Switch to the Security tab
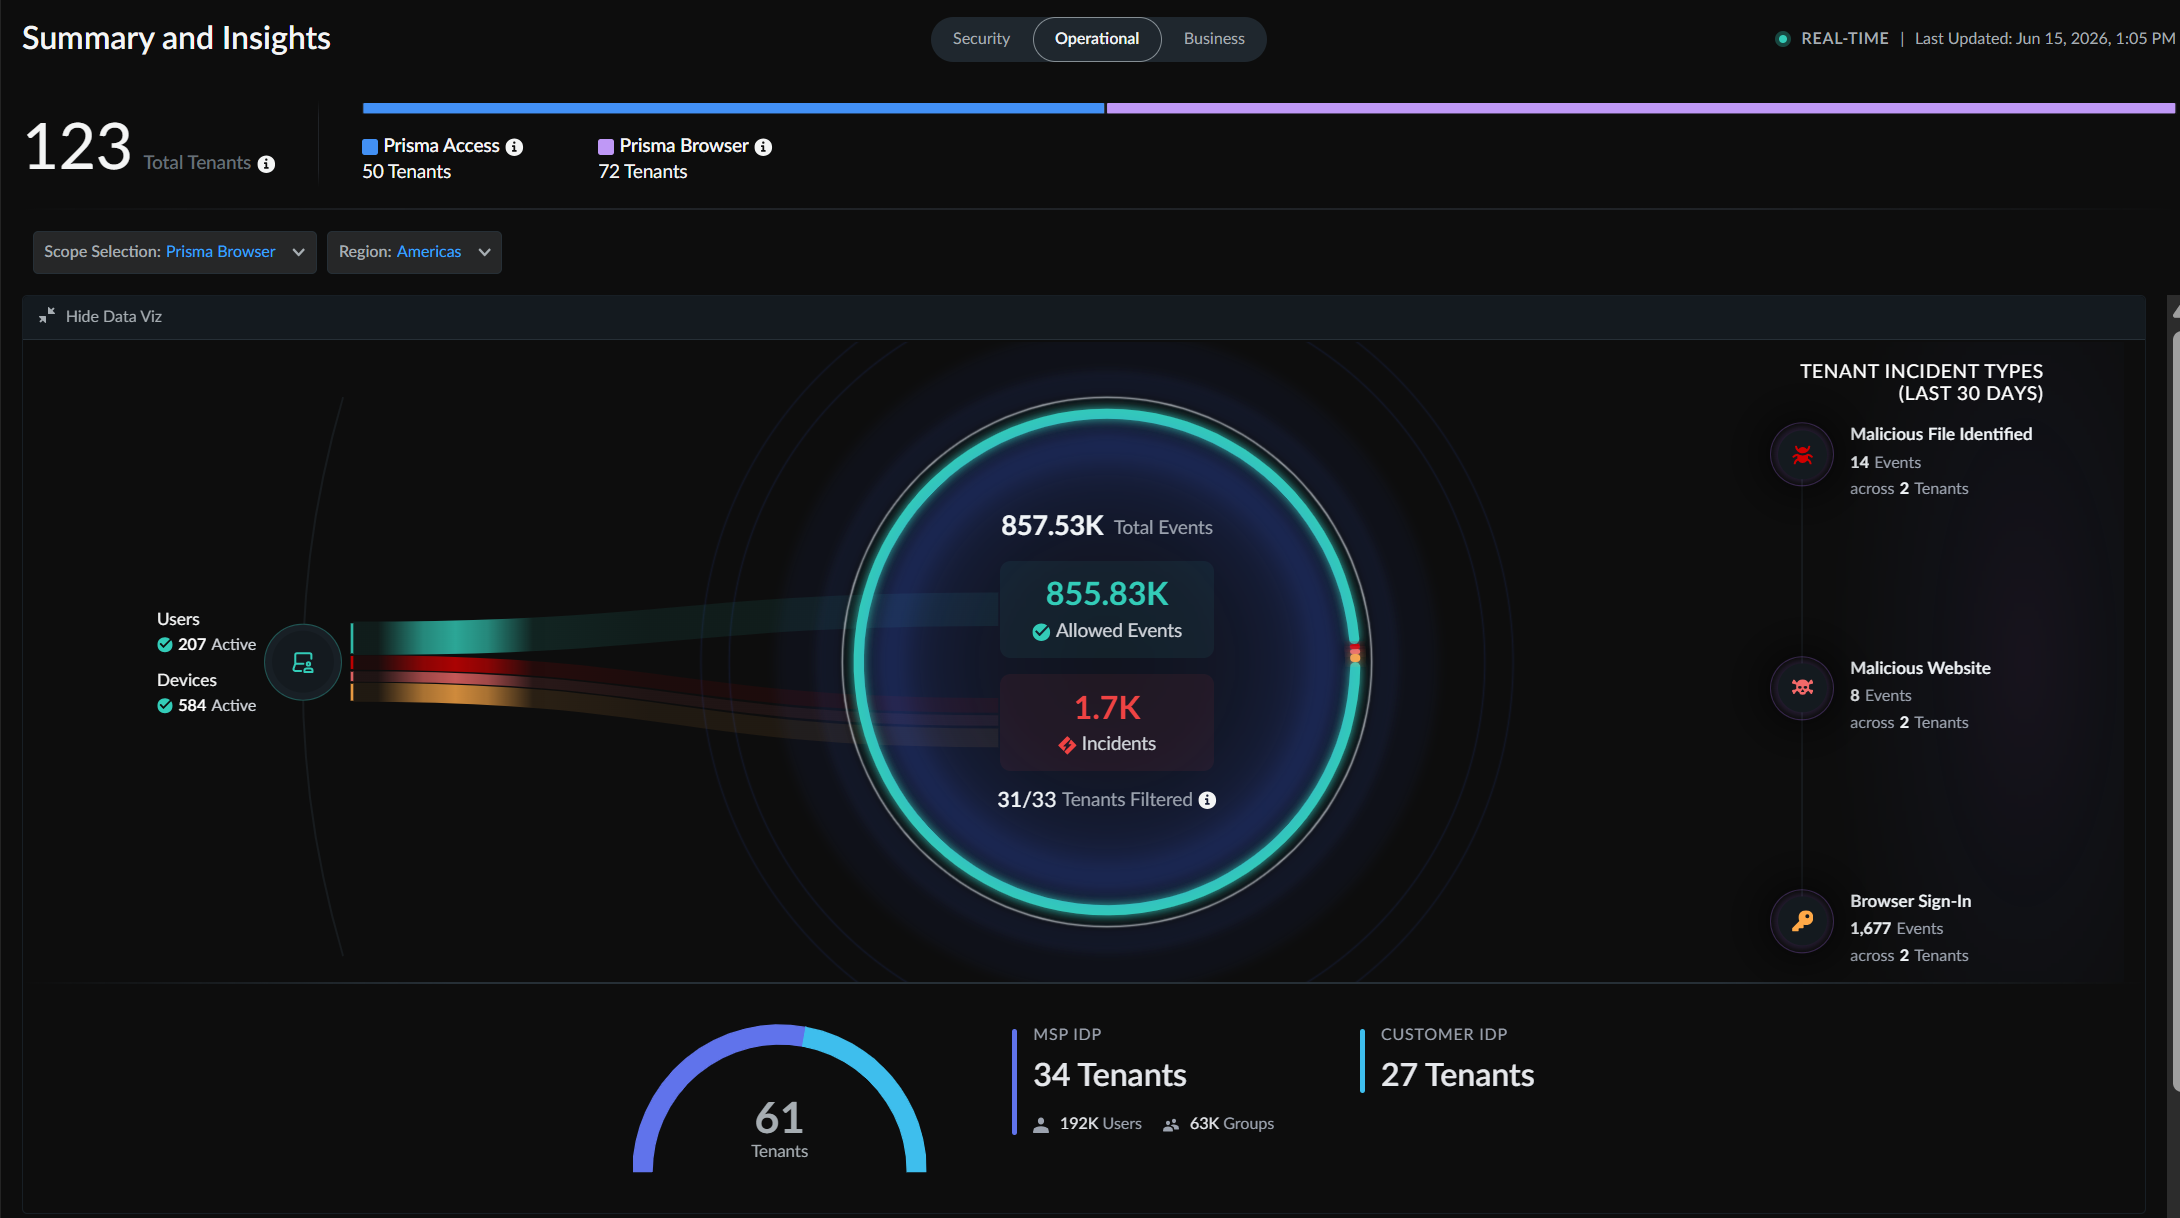 981,39
